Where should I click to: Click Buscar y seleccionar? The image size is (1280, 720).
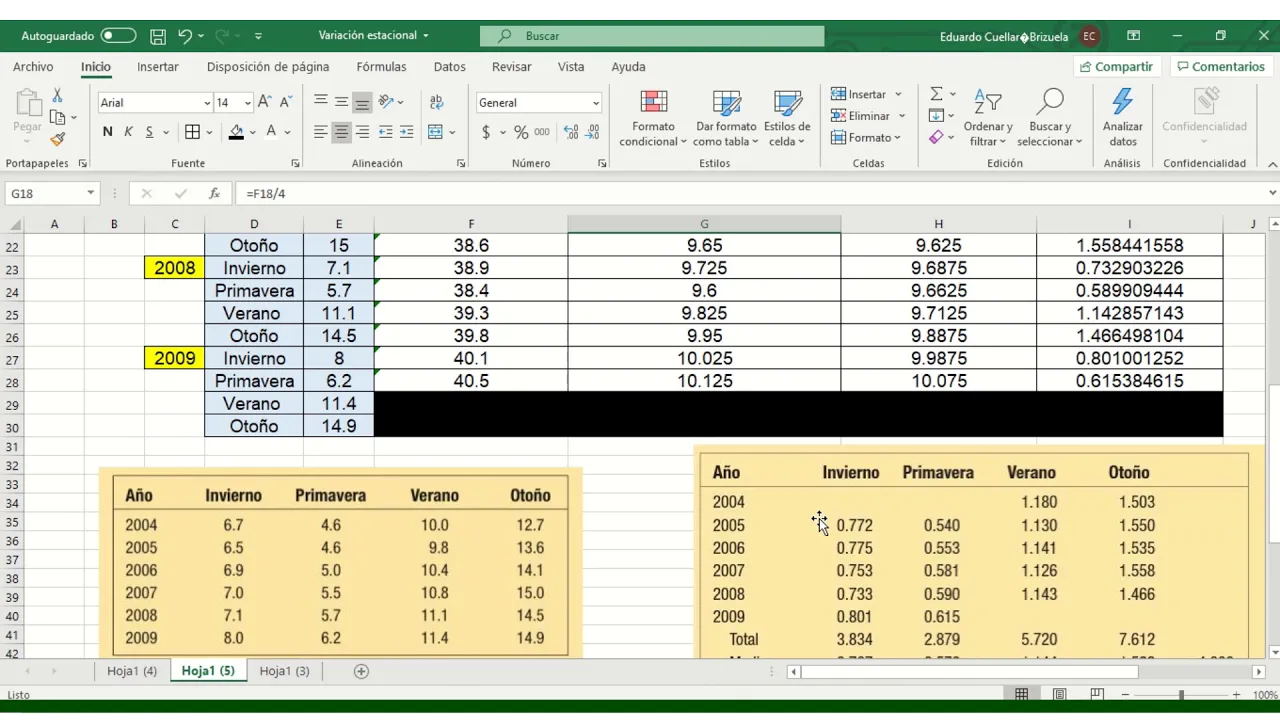point(1050,118)
